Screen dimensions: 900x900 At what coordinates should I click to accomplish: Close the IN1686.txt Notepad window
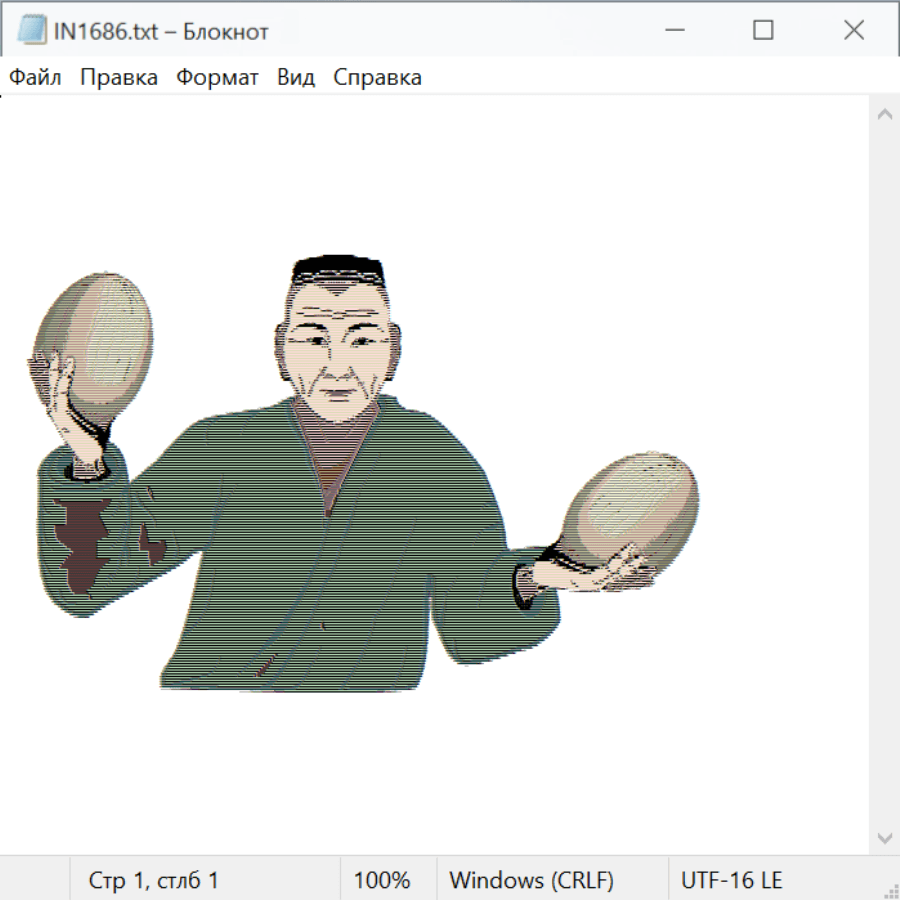[x=853, y=31]
